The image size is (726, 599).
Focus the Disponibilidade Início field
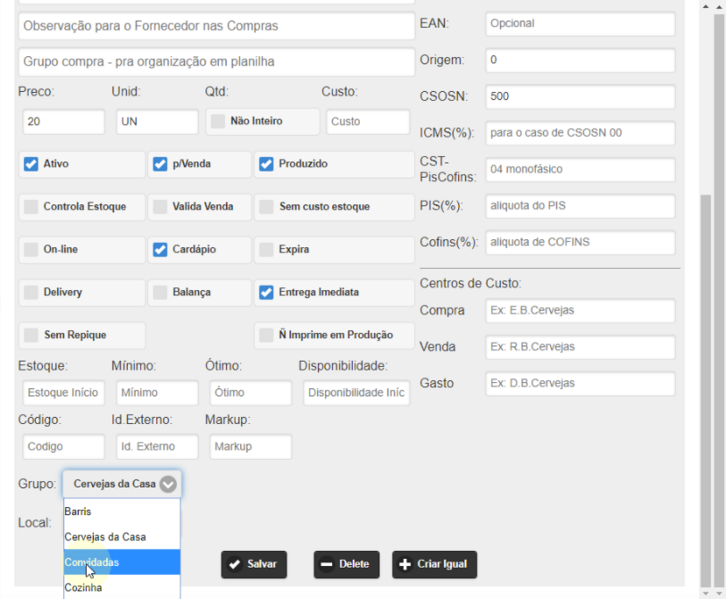[357, 393]
